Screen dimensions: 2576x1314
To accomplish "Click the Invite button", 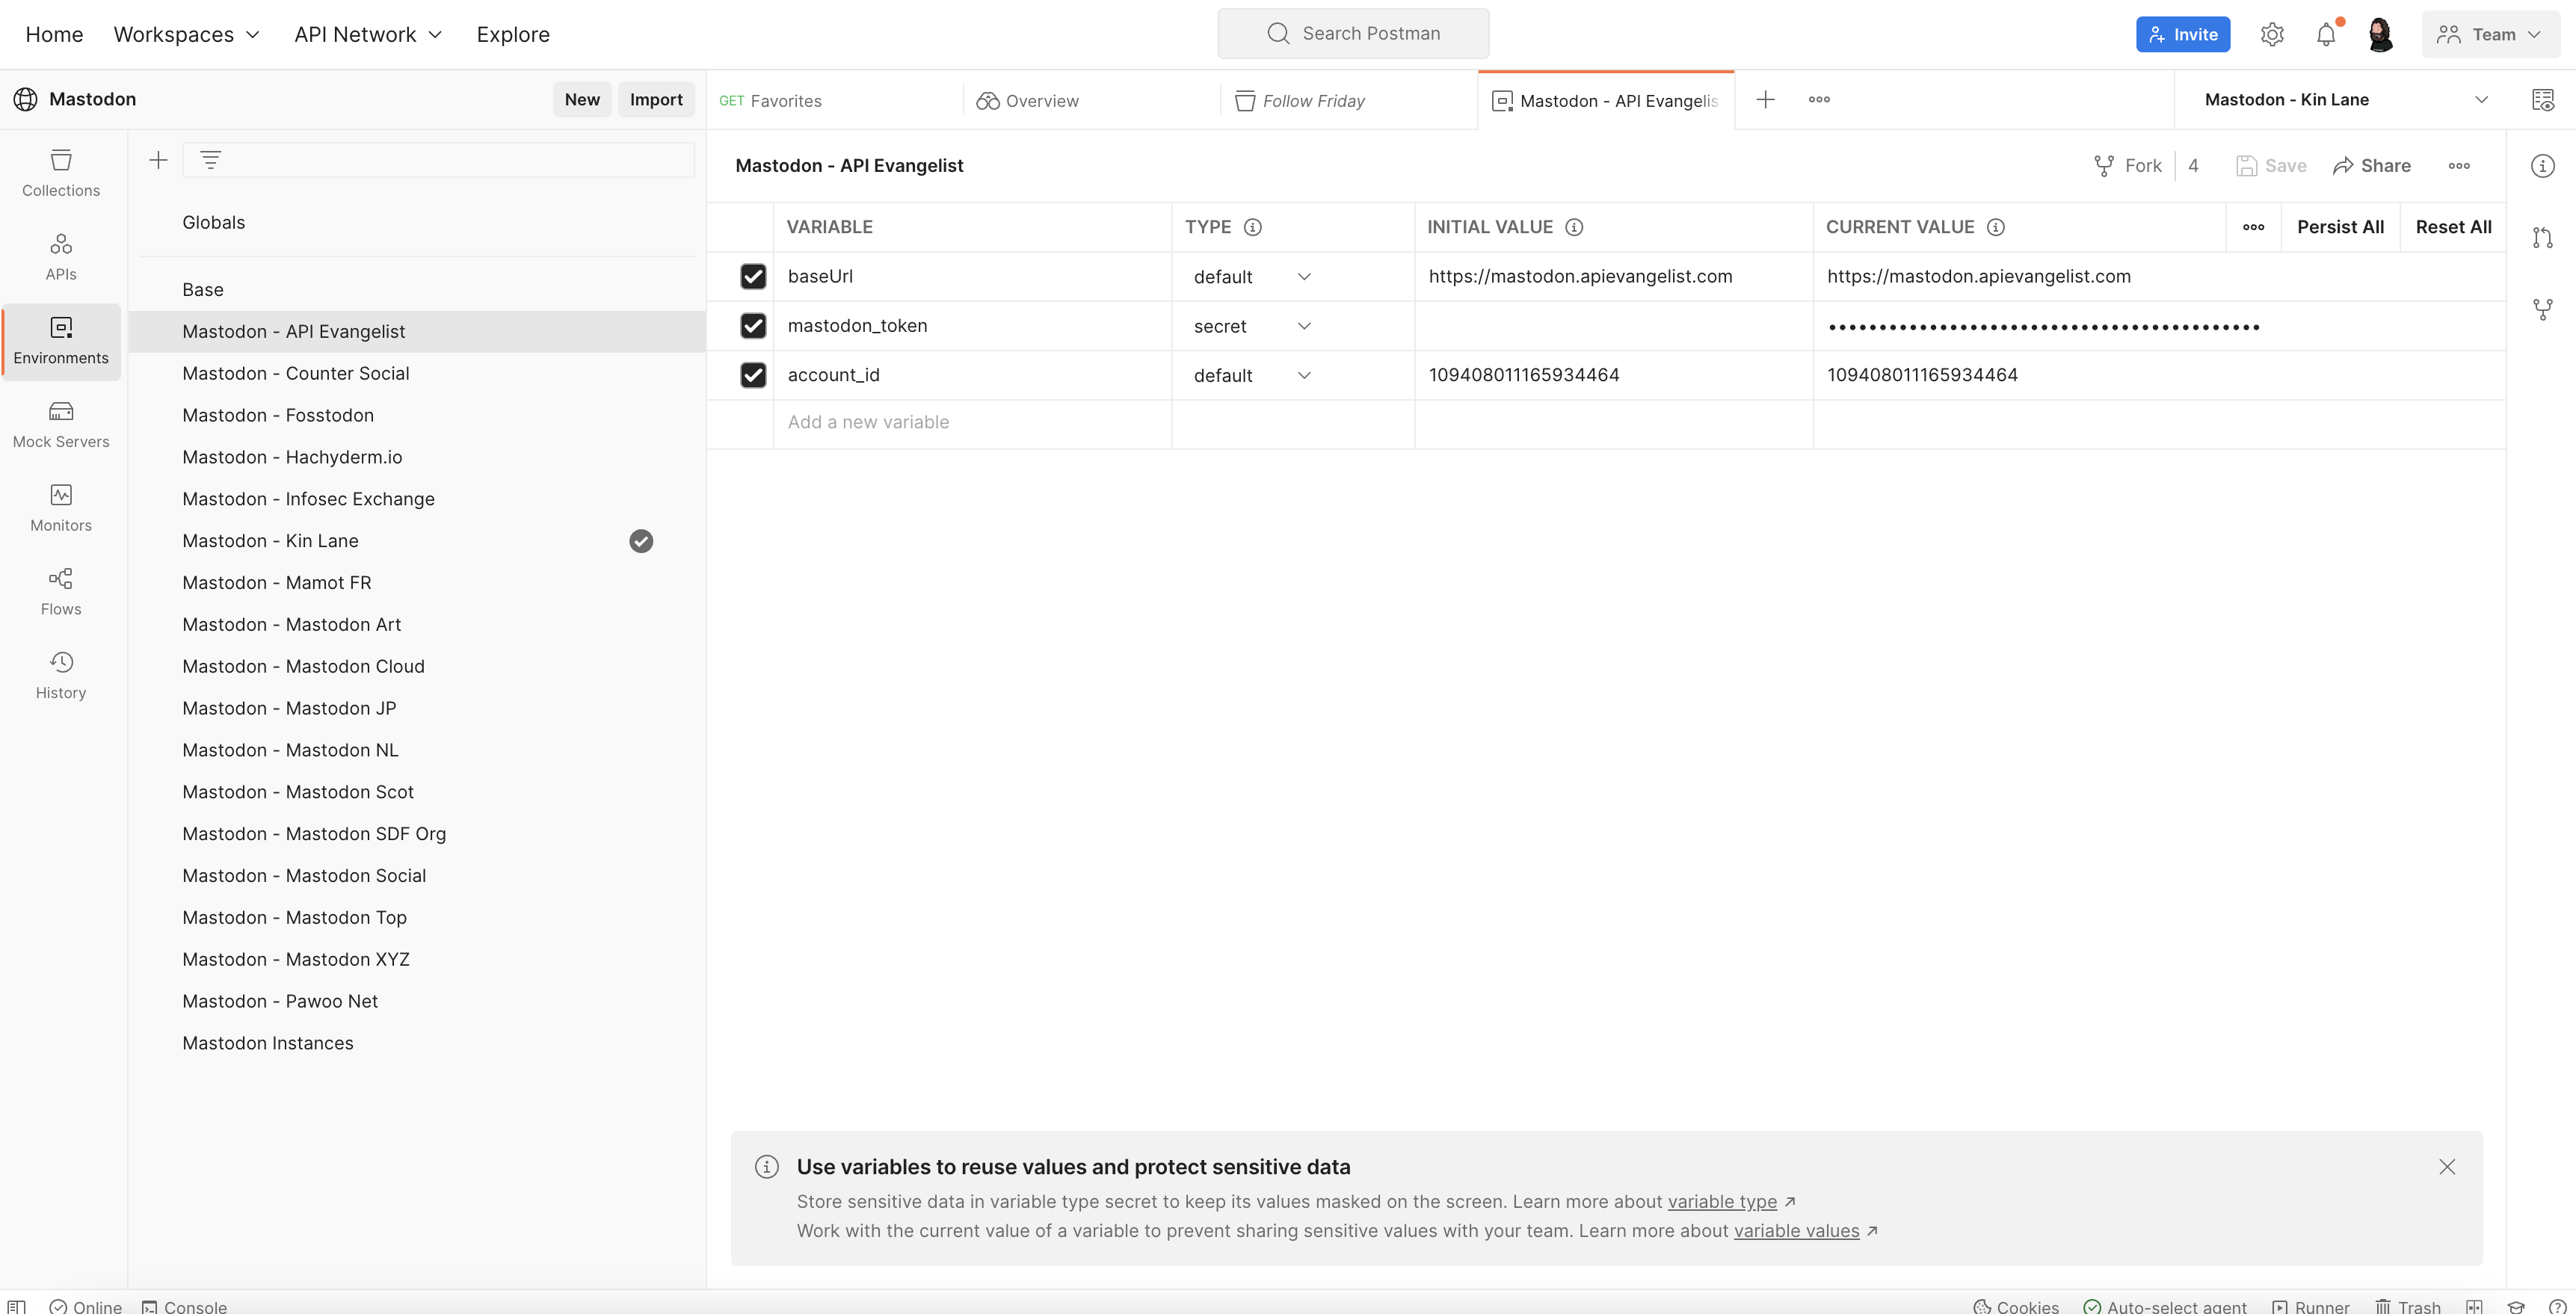I will coord(2183,34).
